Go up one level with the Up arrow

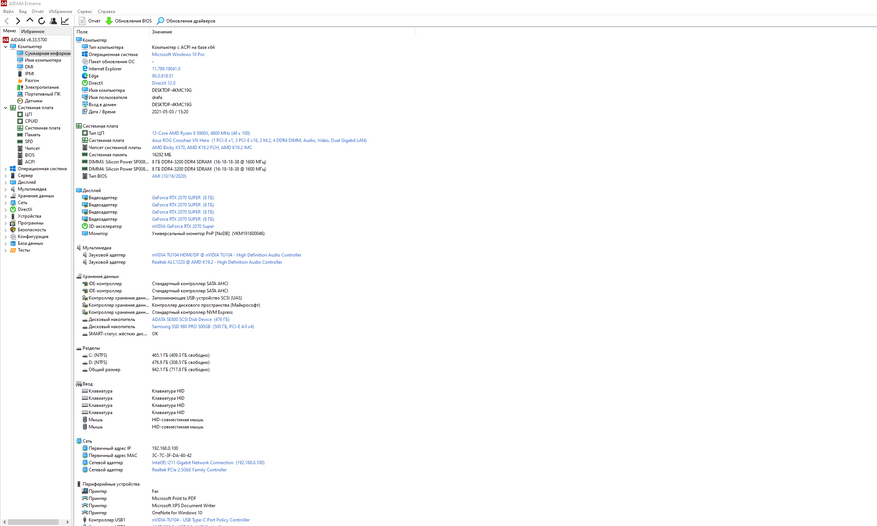[x=30, y=21]
